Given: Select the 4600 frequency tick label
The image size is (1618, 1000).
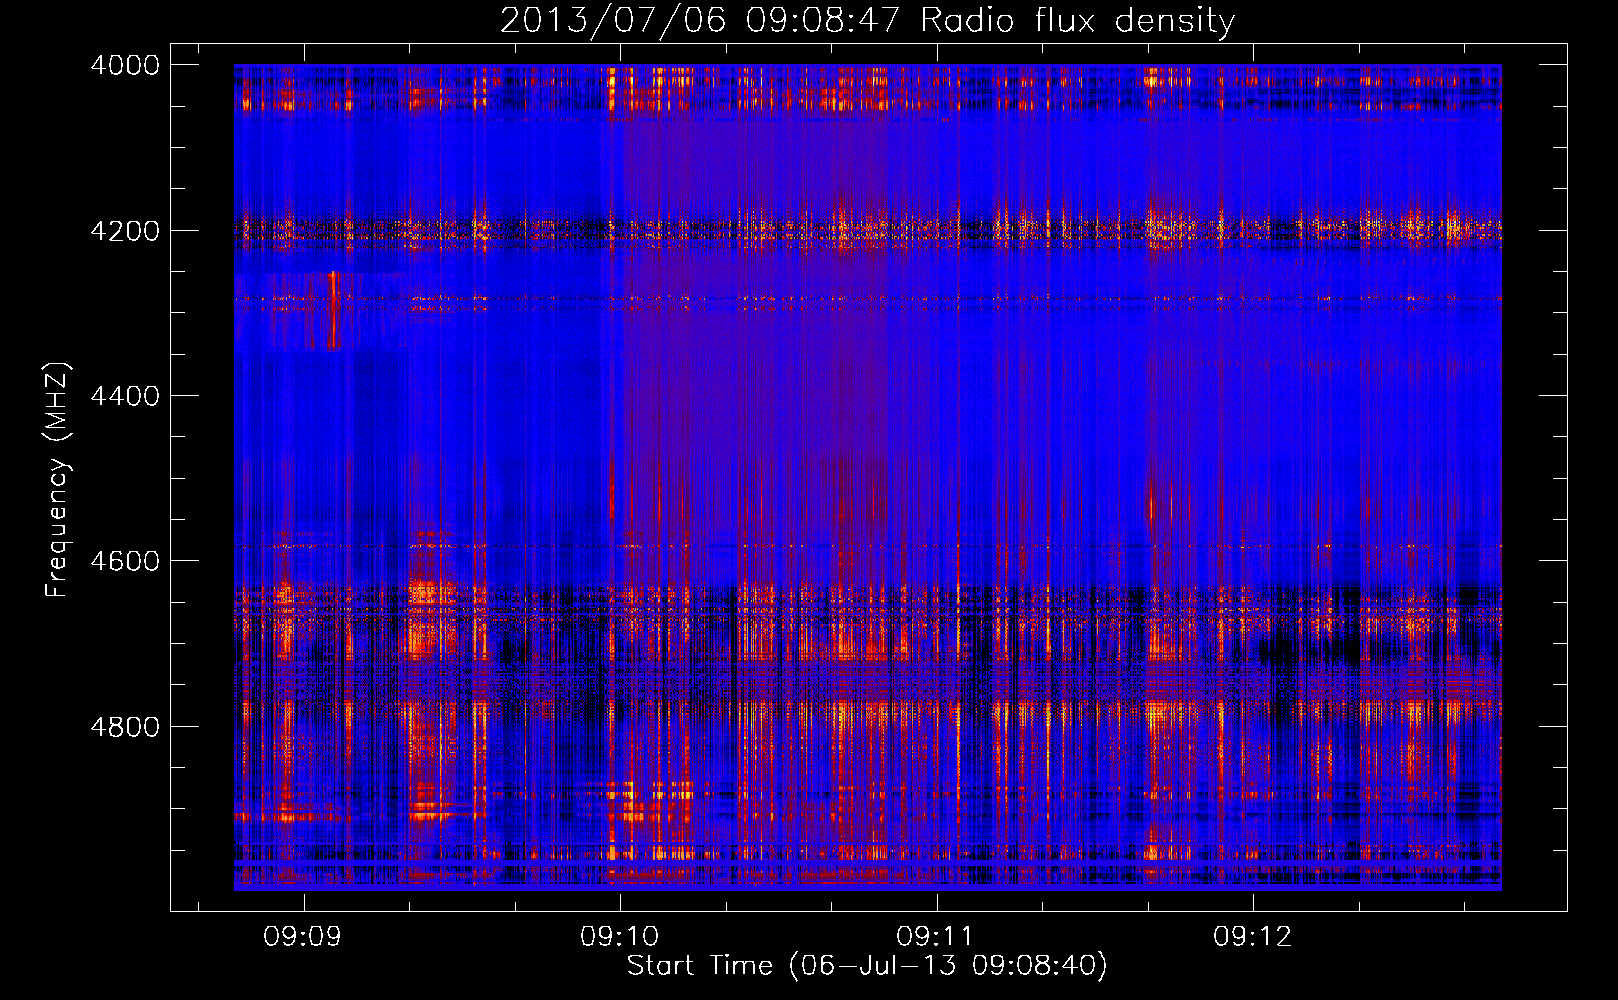Looking at the screenshot, I should point(125,561).
